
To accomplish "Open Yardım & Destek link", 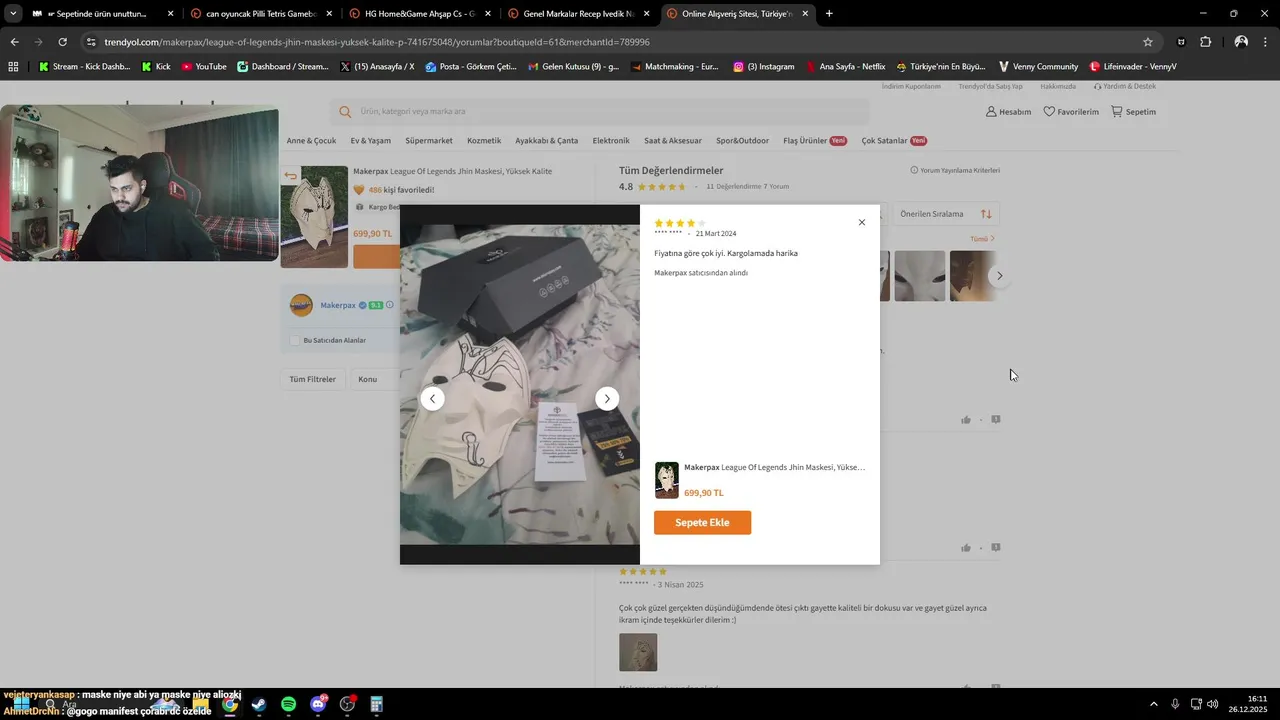I will (1125, 86).
